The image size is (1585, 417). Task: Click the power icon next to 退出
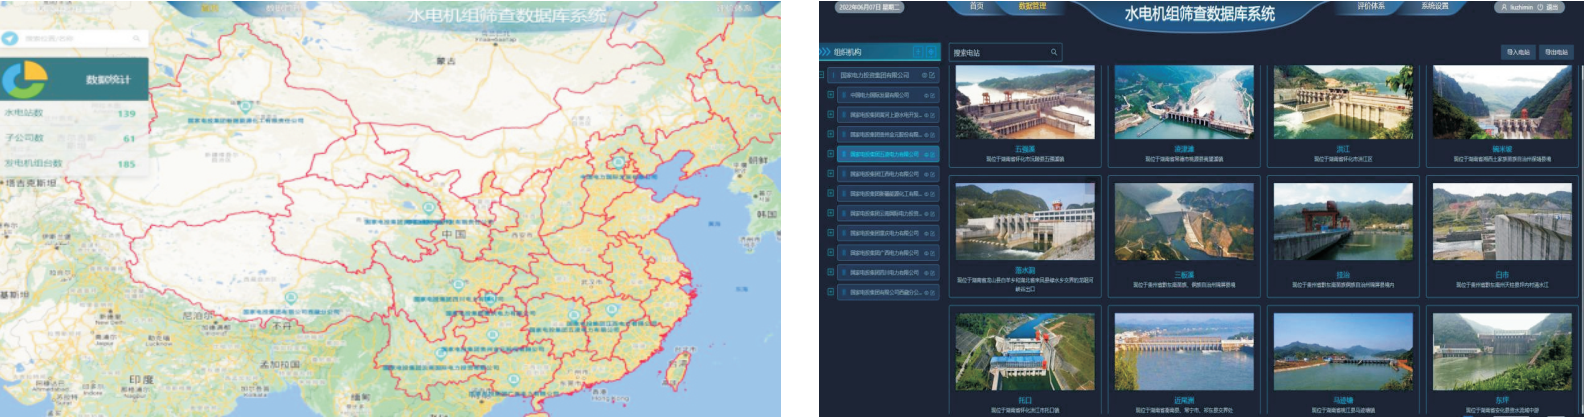click(x=1541, y=7)
